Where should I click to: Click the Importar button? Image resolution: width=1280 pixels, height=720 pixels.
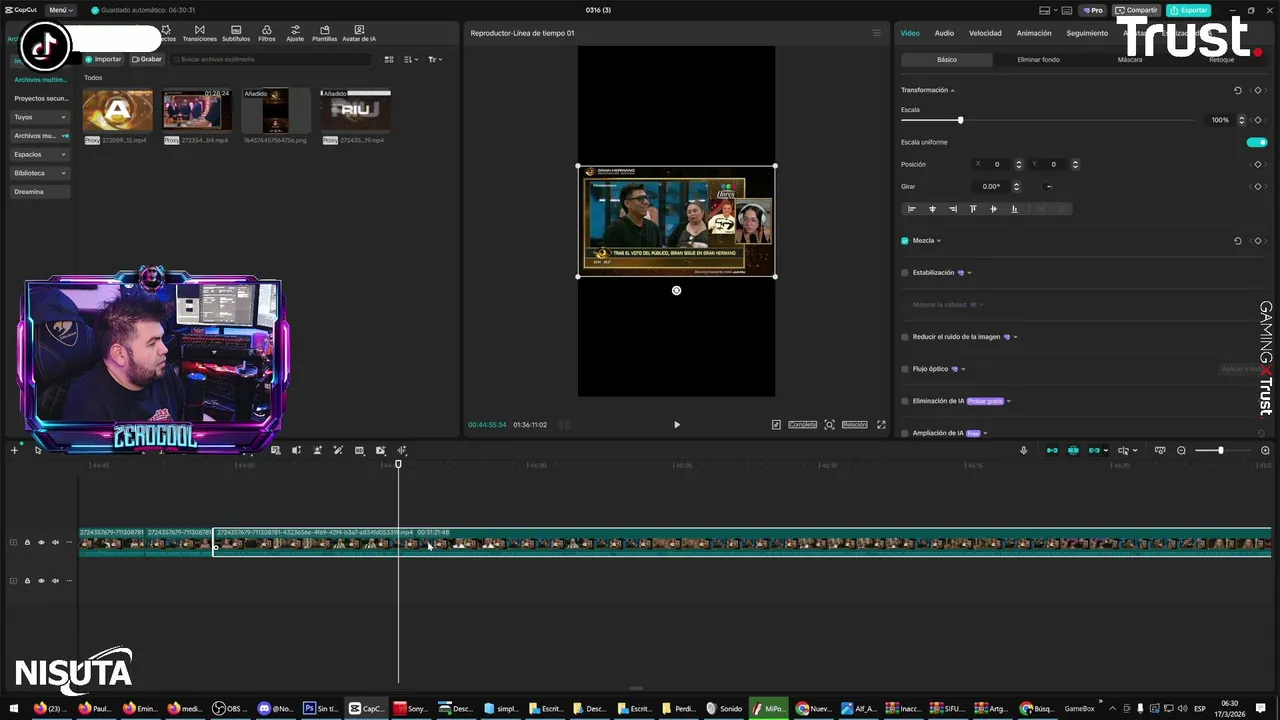pos(104,59)
